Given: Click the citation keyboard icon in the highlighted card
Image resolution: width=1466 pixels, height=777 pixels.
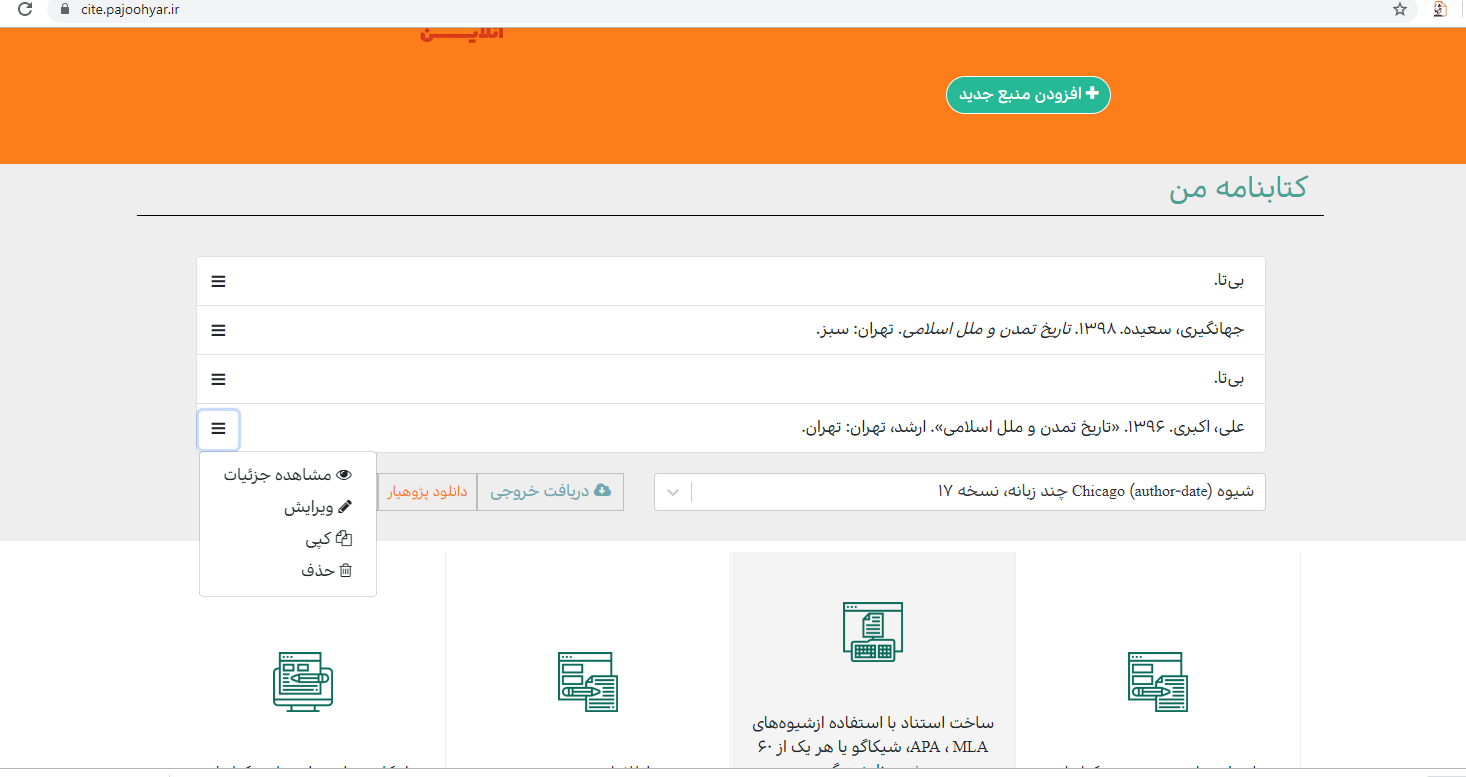Looking at the screenshot, I should pyautogui.click(x=872, y=632).
